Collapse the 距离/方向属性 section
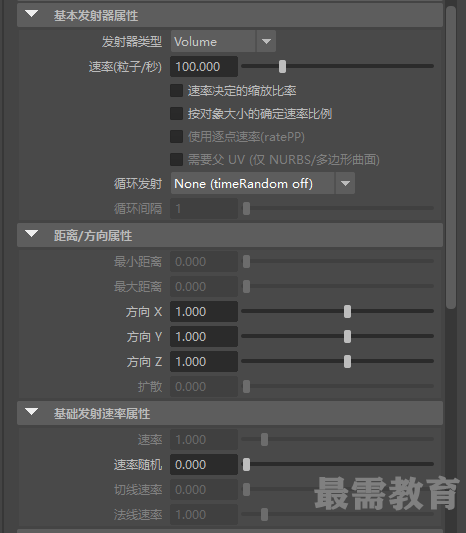This screenshot has width=466, height=533. [x=32, y=234]
